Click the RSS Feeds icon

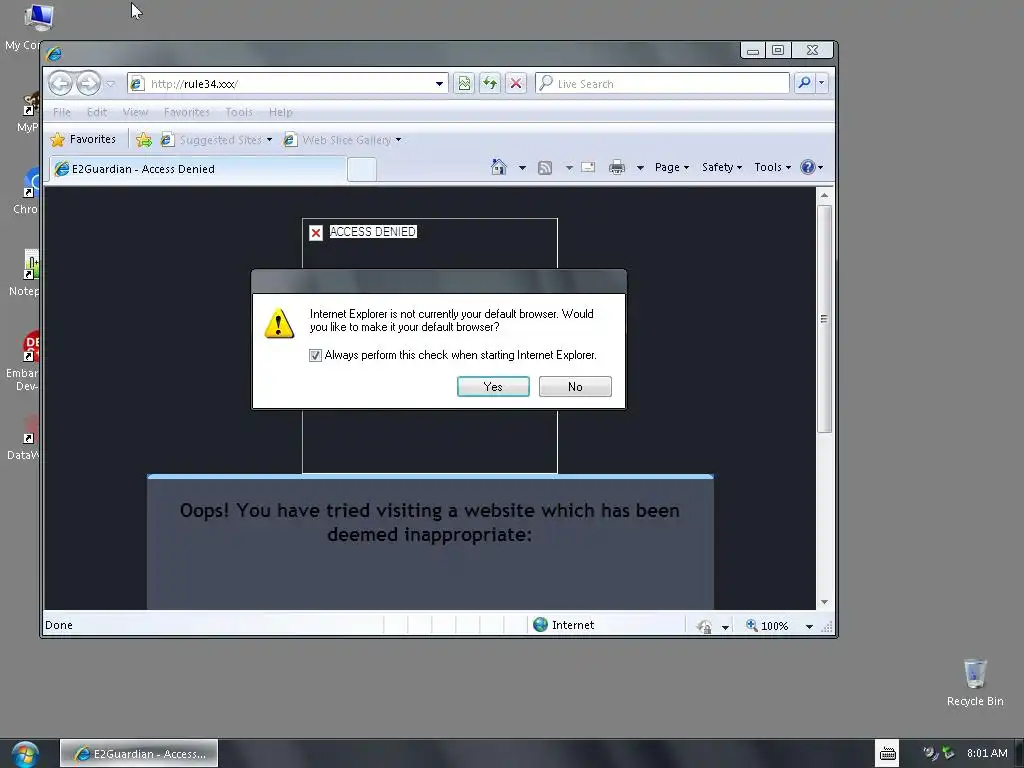coord(545,168)
